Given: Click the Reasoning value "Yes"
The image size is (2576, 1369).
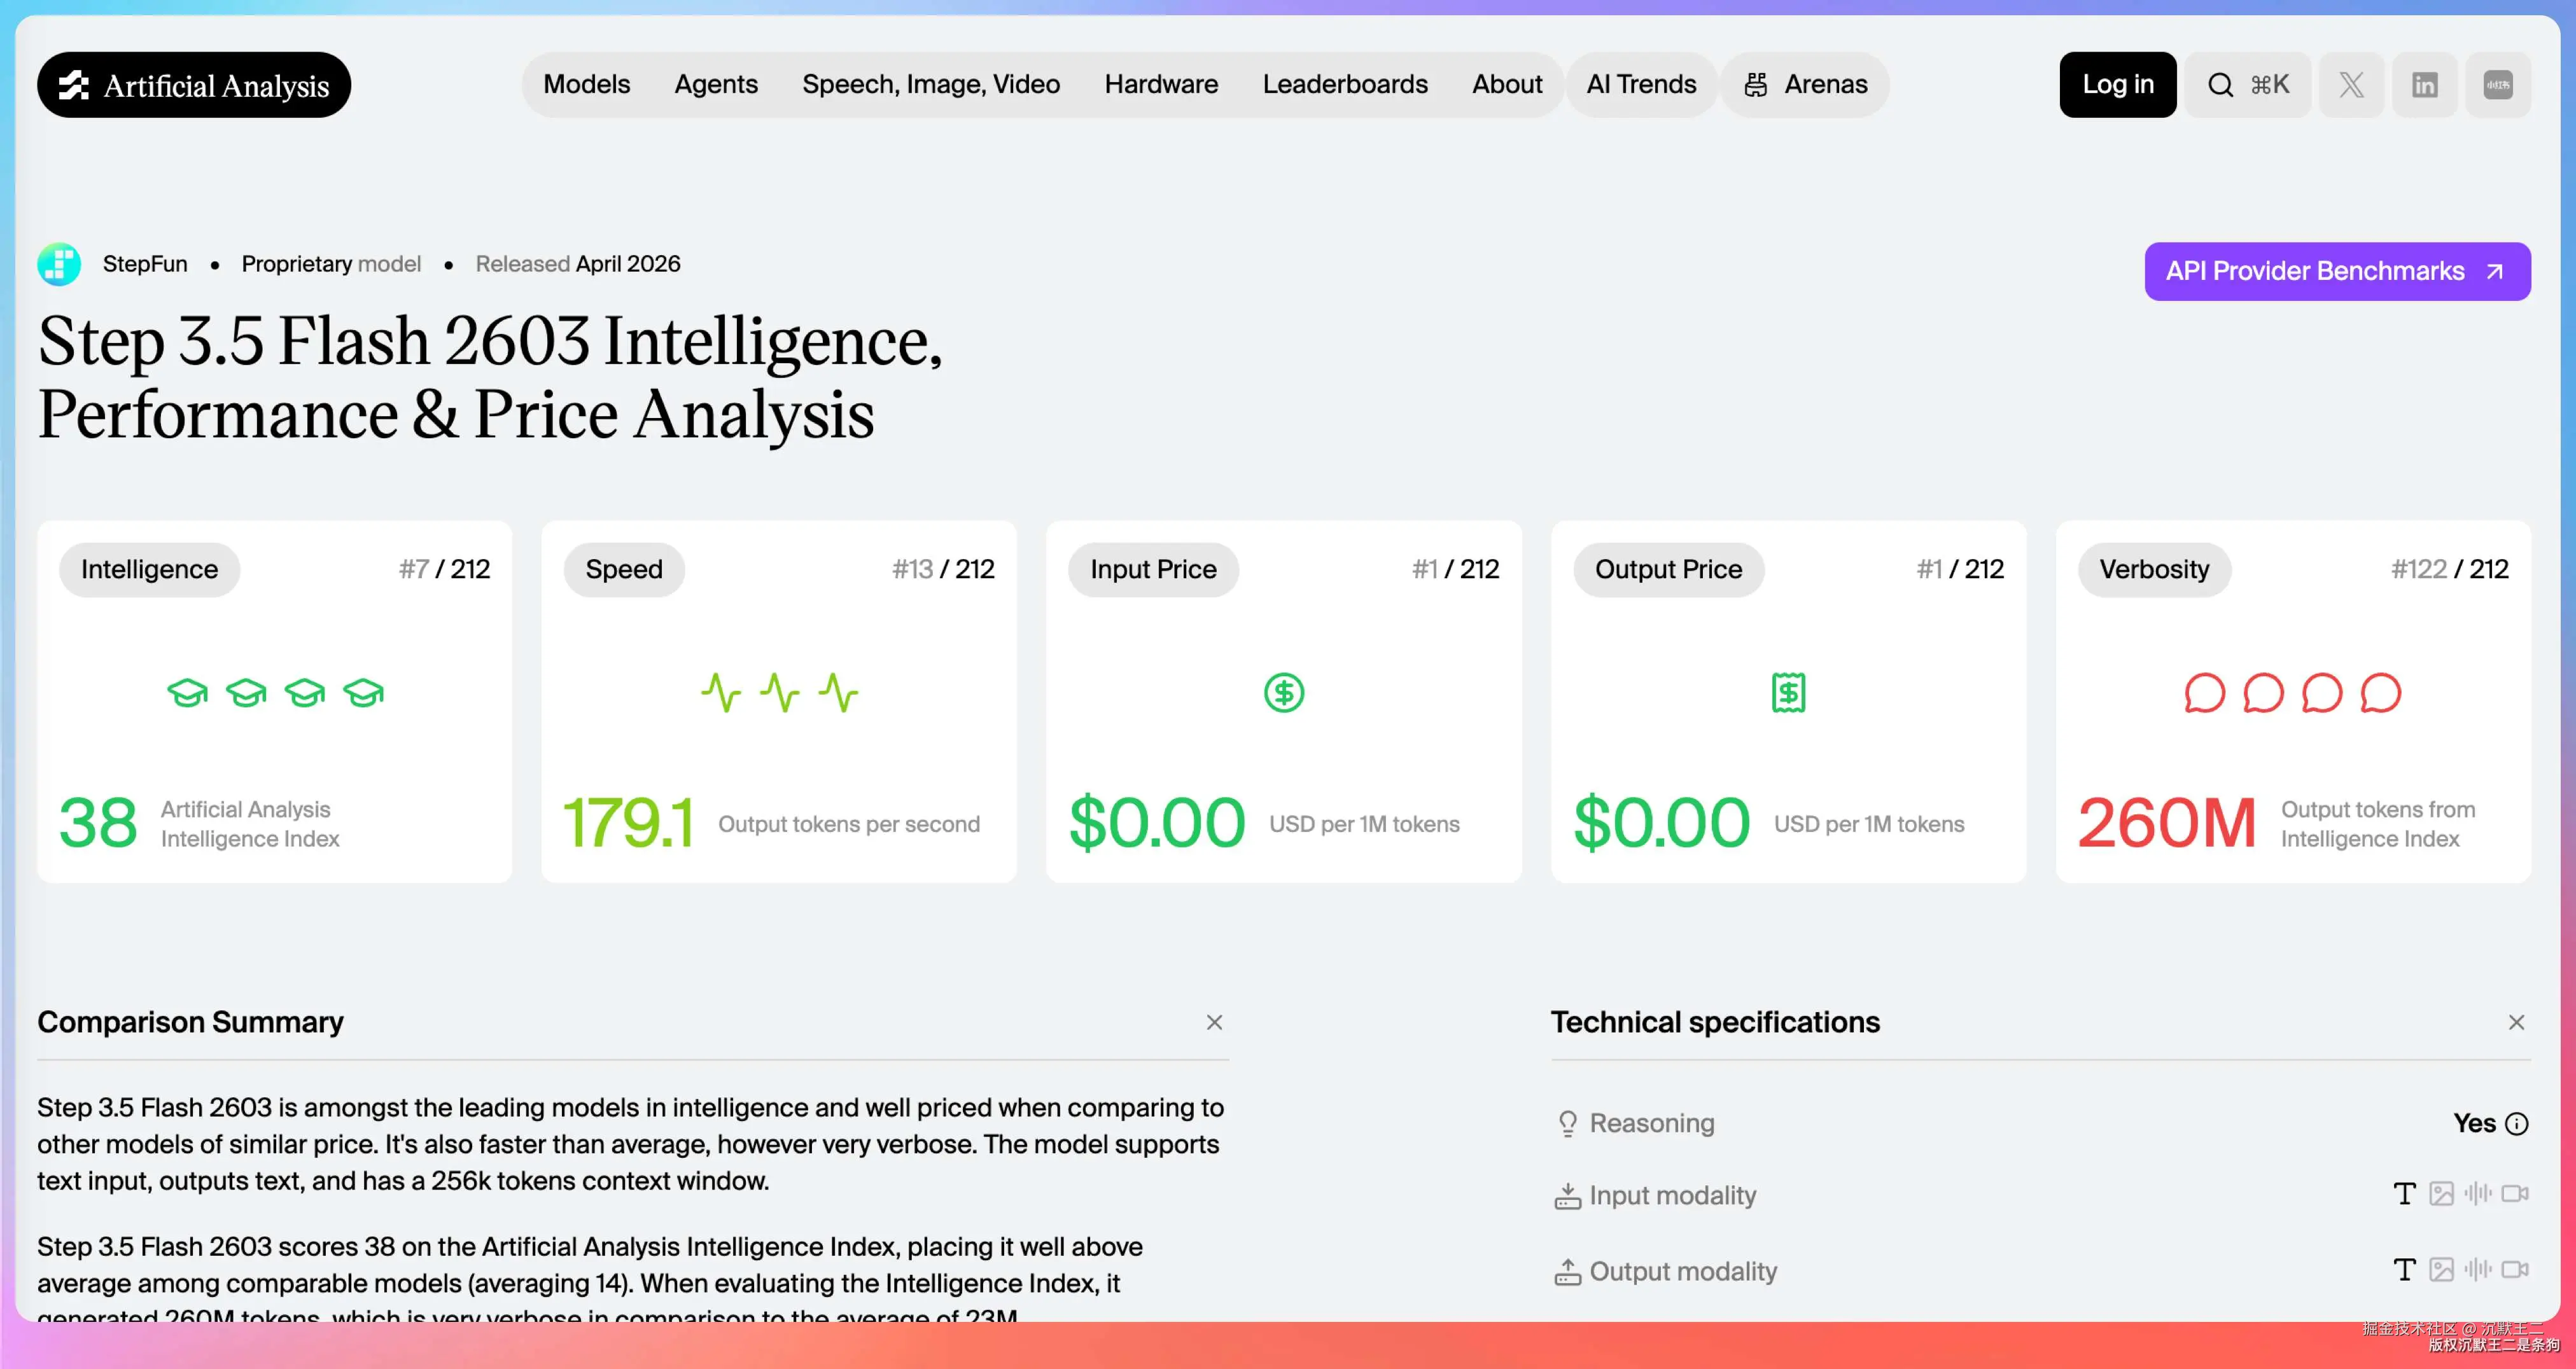Looking at the screenshot, I should pyautogui.click(x=2474, y=1124).
